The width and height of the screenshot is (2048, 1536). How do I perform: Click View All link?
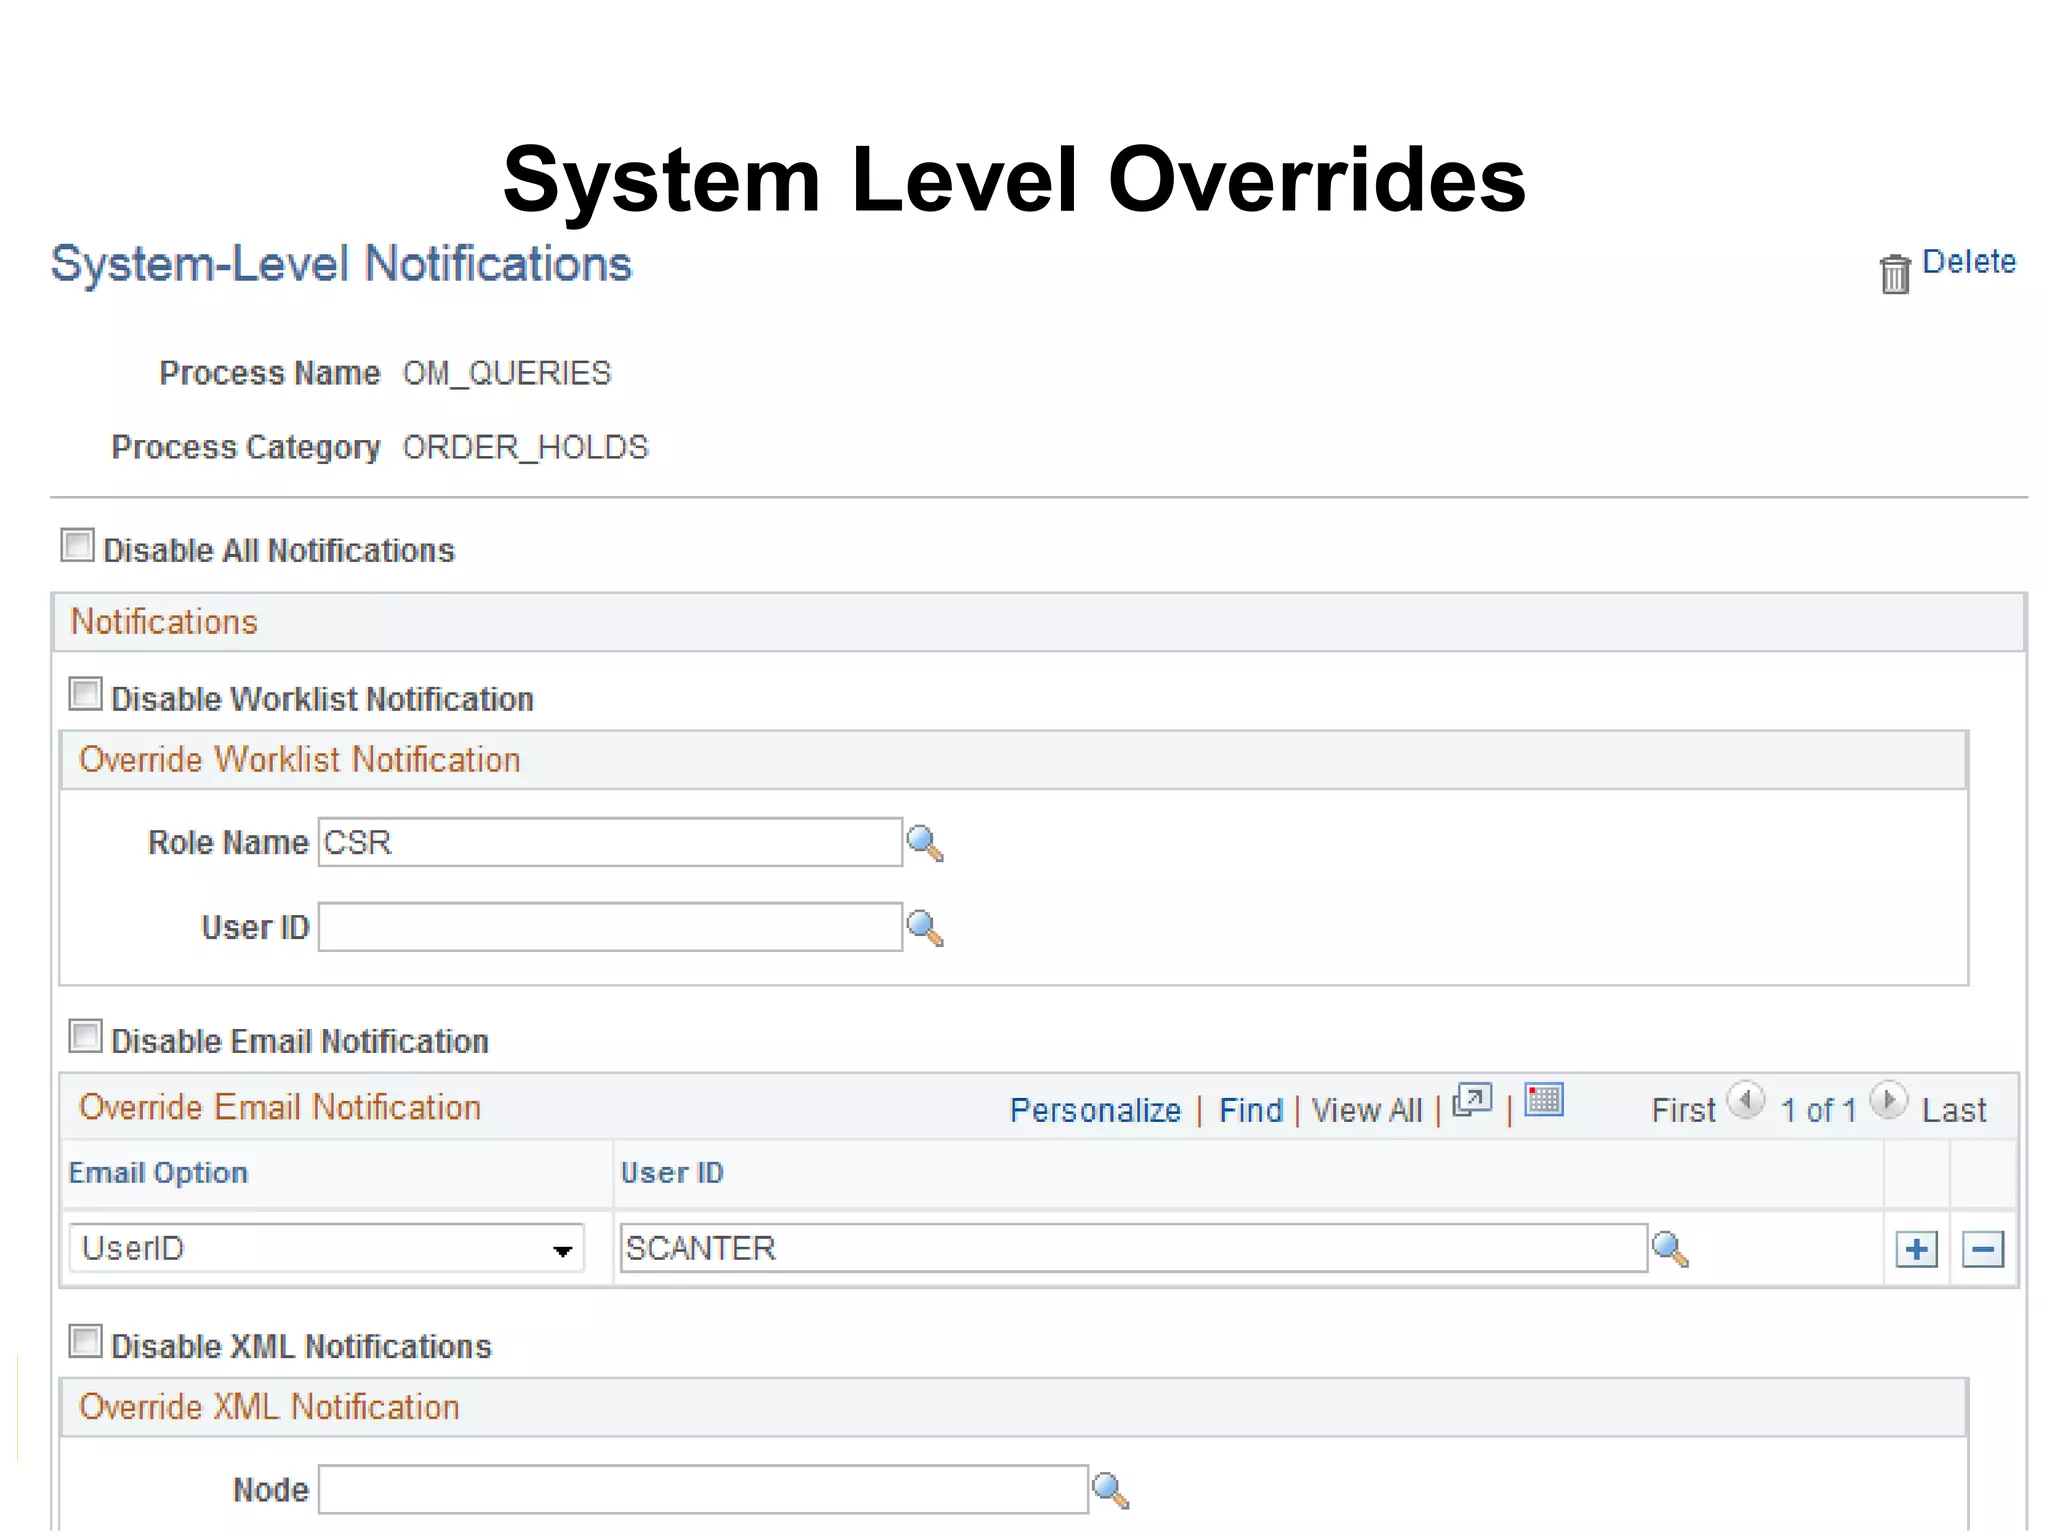tap(1366, 1110)
